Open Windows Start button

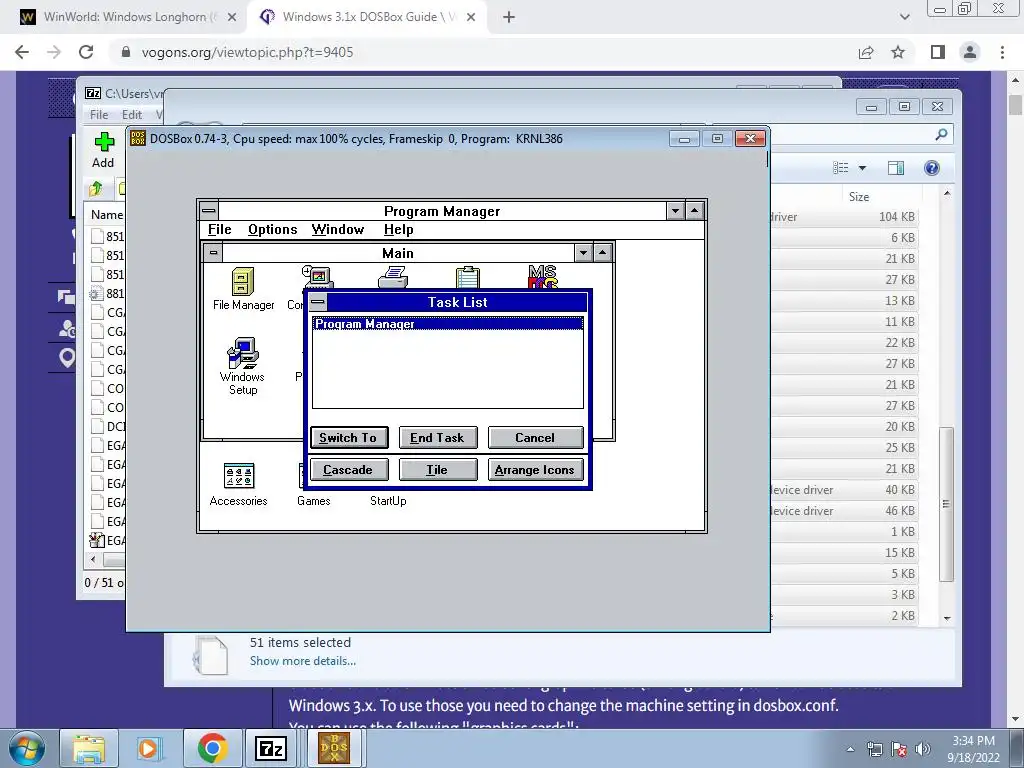coord(26,748)
